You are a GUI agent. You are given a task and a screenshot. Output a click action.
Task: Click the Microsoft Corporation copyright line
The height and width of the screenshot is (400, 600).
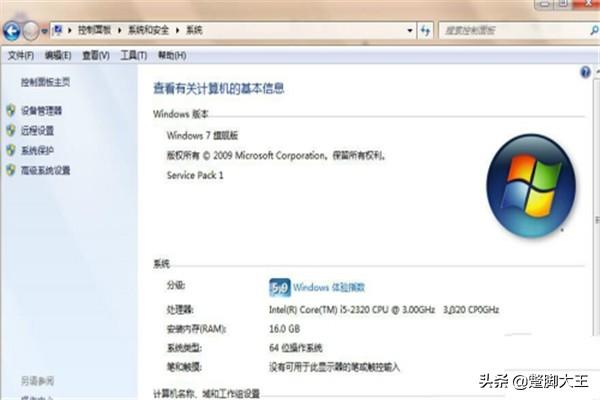click(276, 155)
